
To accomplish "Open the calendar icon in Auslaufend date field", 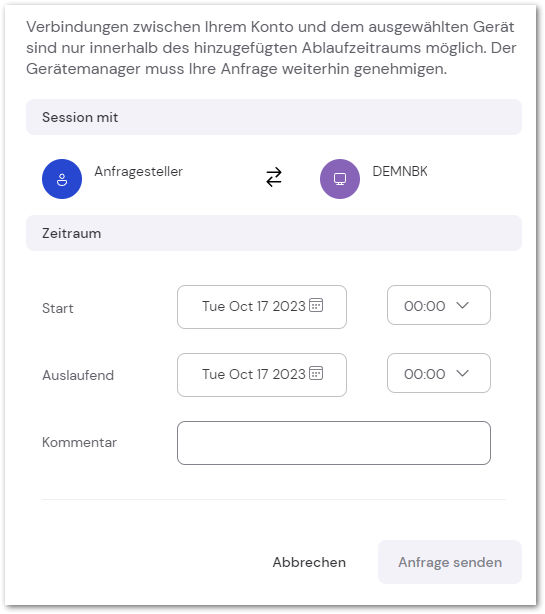I will click(x=316, y=373).
